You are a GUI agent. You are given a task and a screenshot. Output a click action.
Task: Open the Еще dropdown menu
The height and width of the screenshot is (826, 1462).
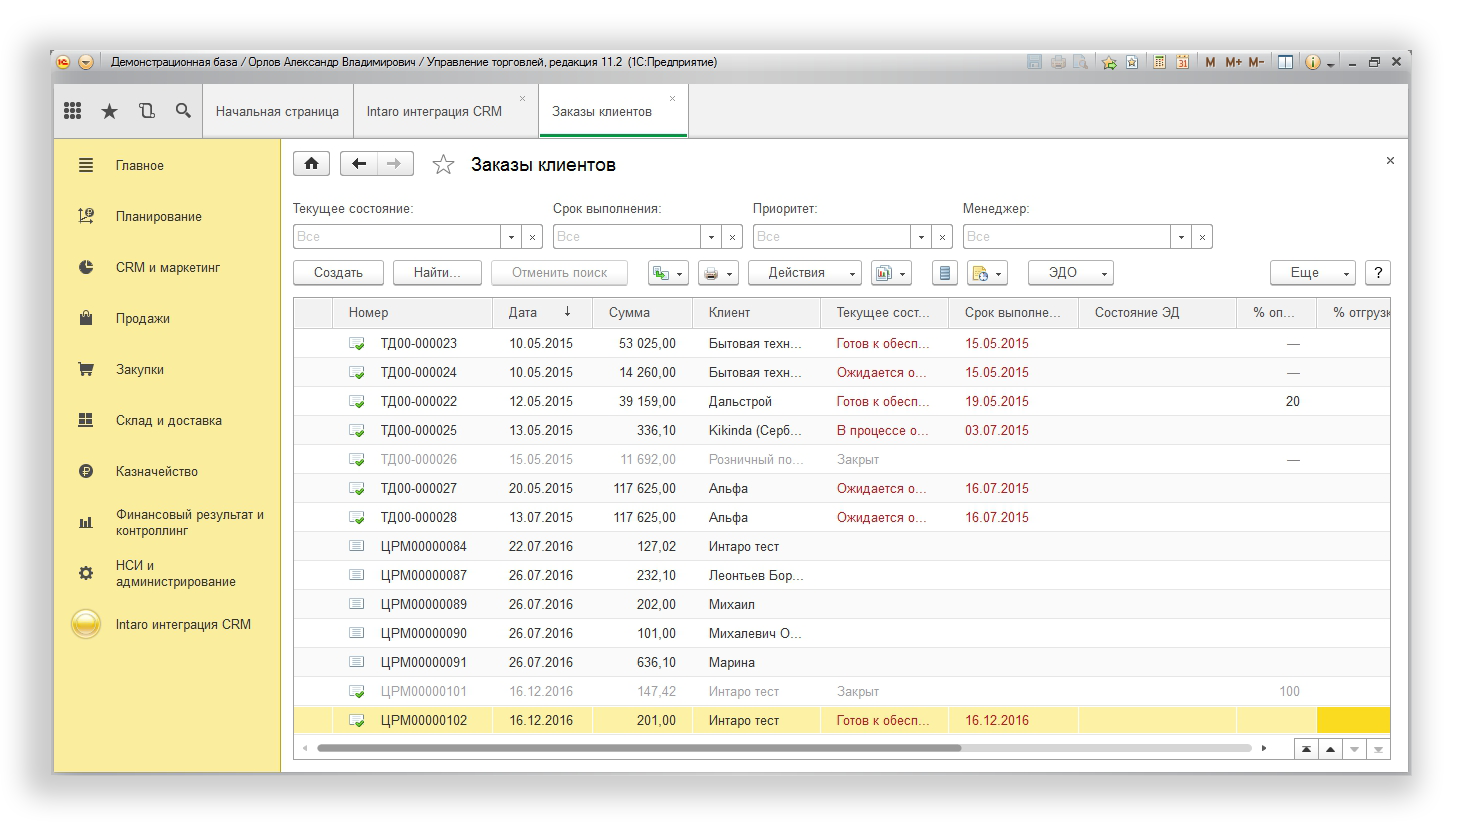click(x=1313, y=273)
